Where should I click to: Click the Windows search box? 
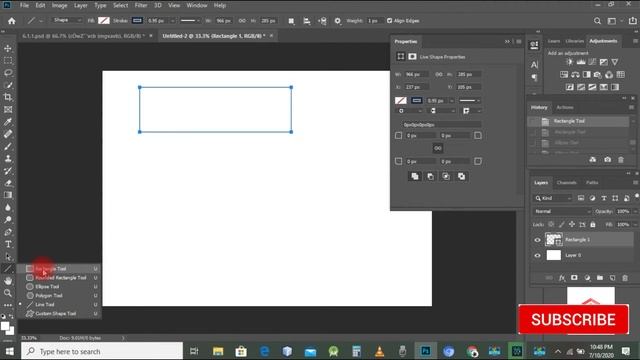[x=102, y=351]
